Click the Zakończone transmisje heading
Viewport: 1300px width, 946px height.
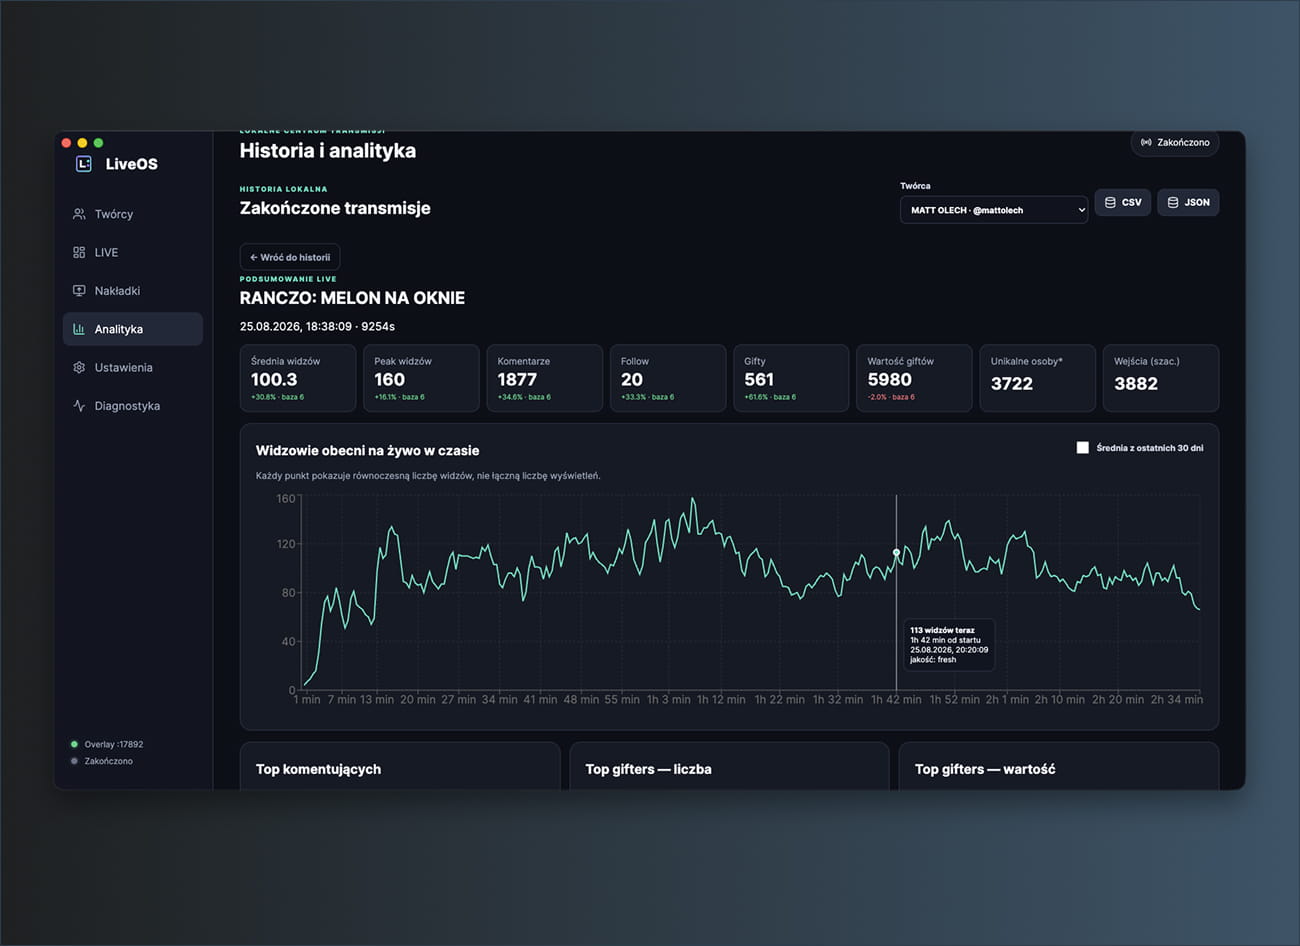[x=335, y=208]
